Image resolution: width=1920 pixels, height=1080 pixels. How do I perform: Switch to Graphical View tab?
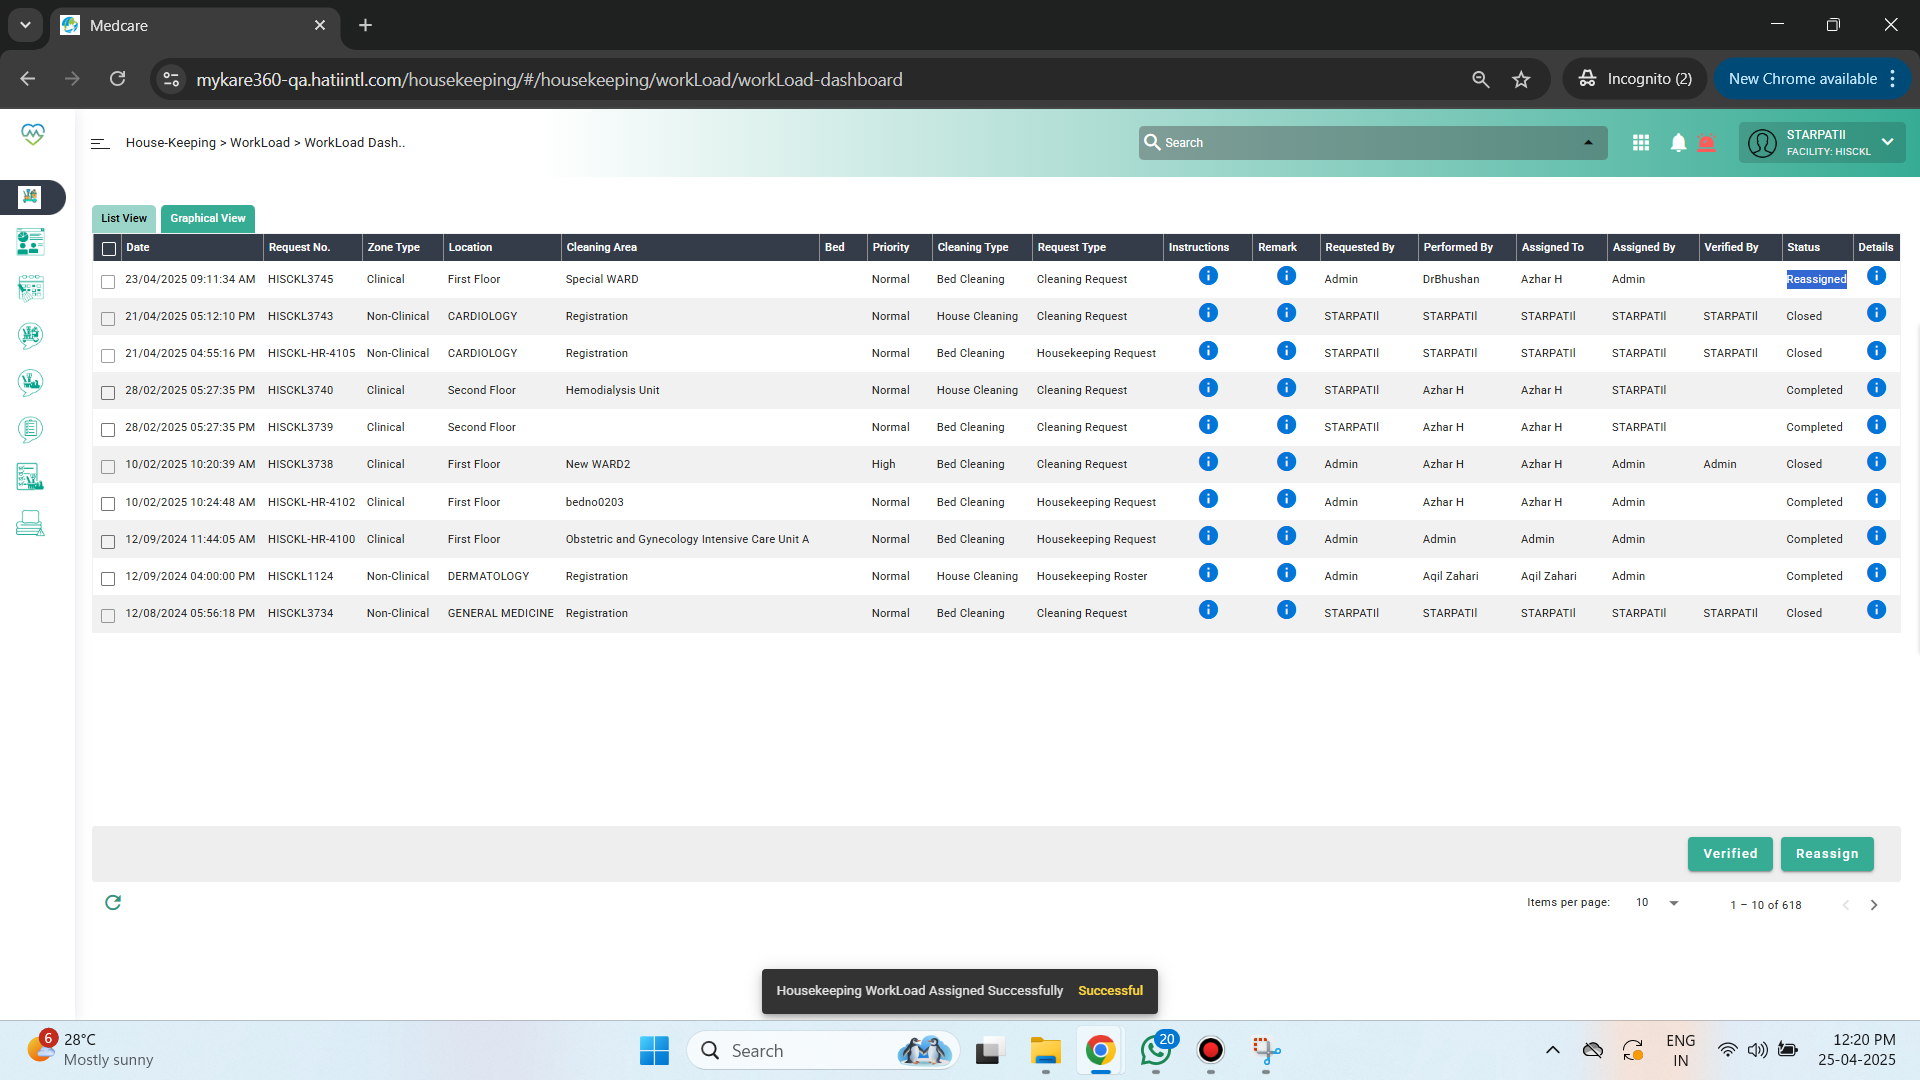click(208, 218)
